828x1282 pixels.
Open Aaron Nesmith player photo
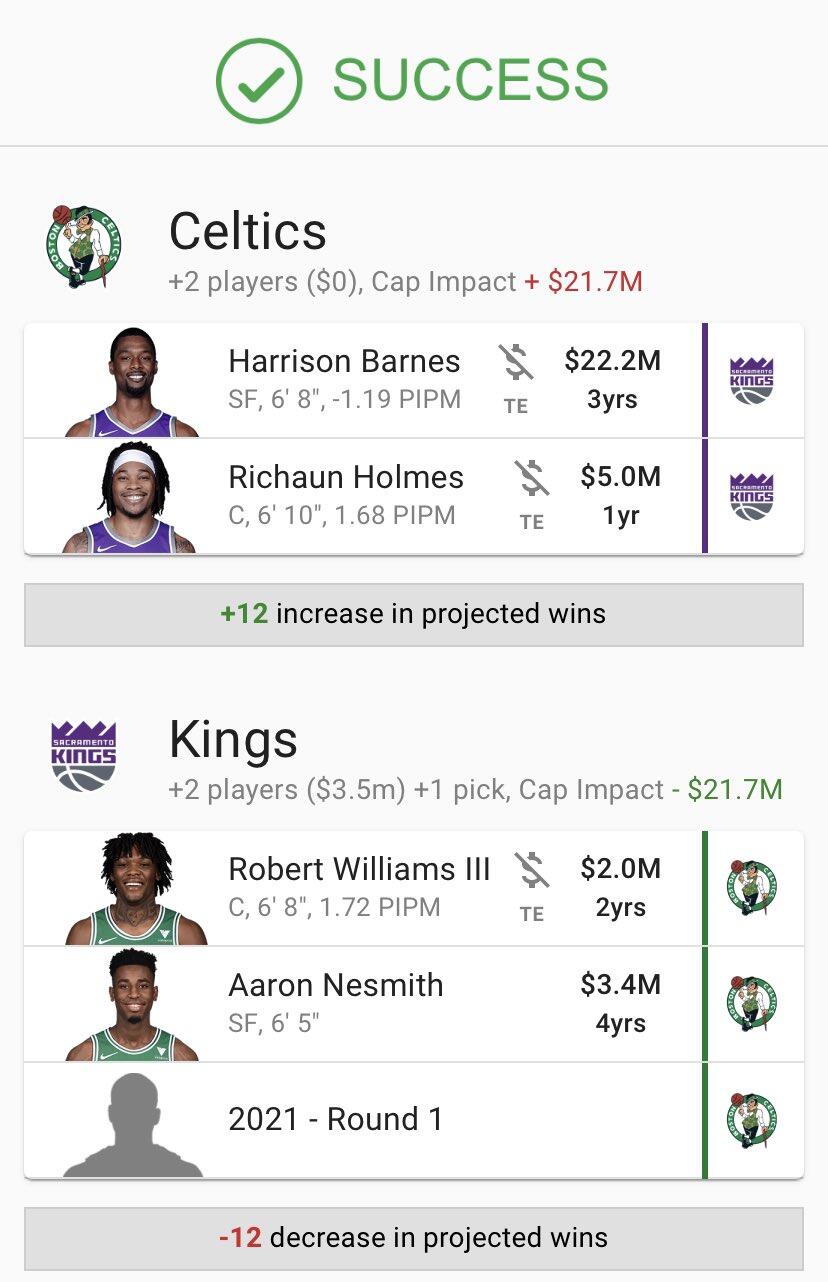click(x=131, y=1005)
